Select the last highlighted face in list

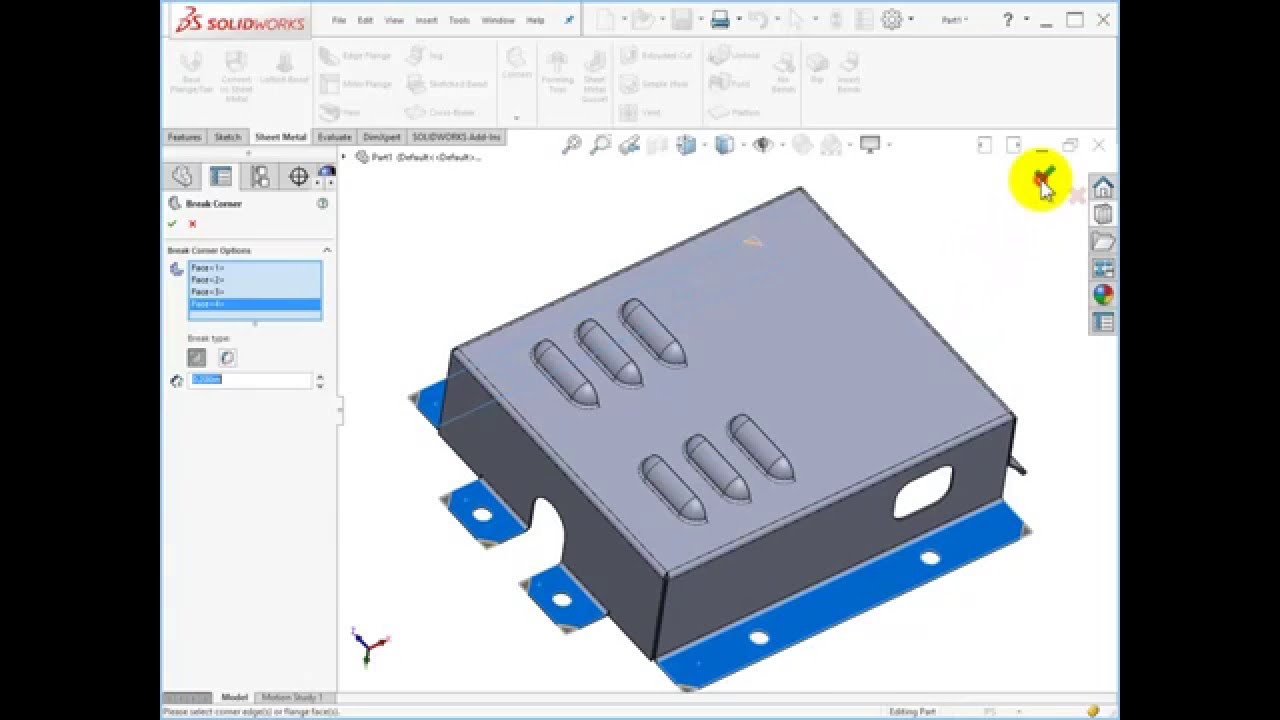pyautogui.click(x=255, y=304)
